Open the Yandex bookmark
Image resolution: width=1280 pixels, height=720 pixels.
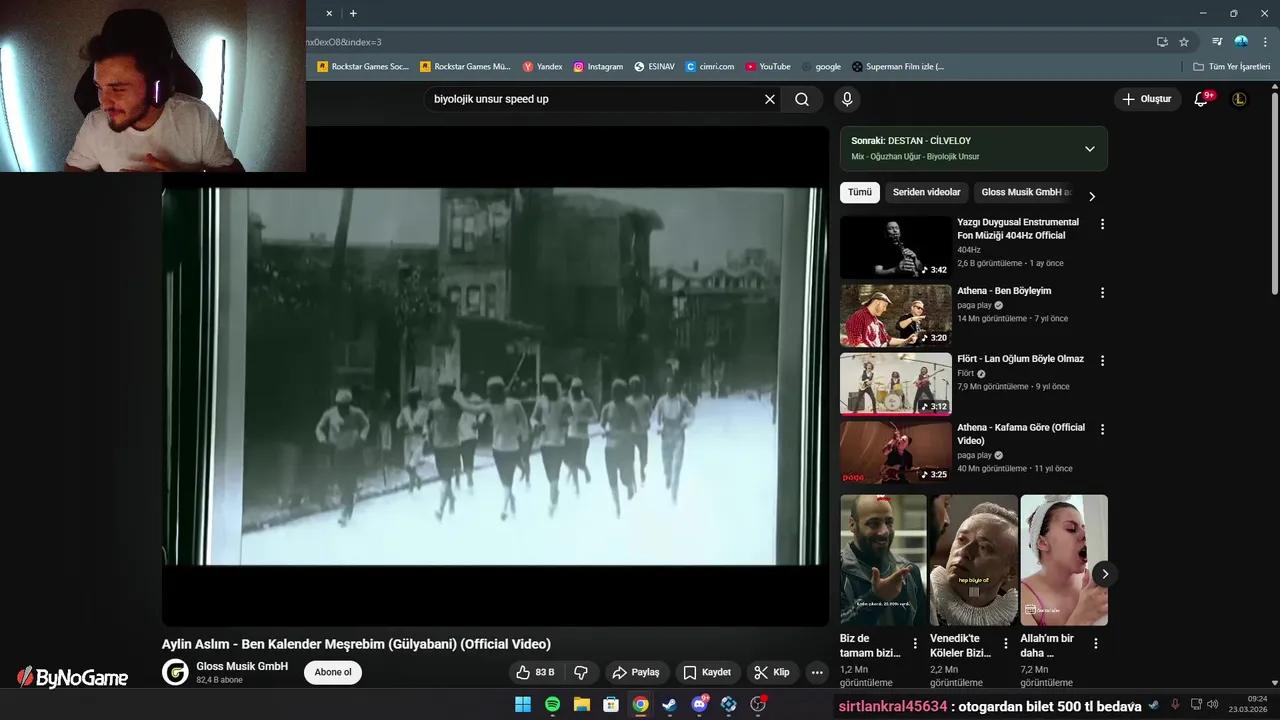tap(543, 67)
